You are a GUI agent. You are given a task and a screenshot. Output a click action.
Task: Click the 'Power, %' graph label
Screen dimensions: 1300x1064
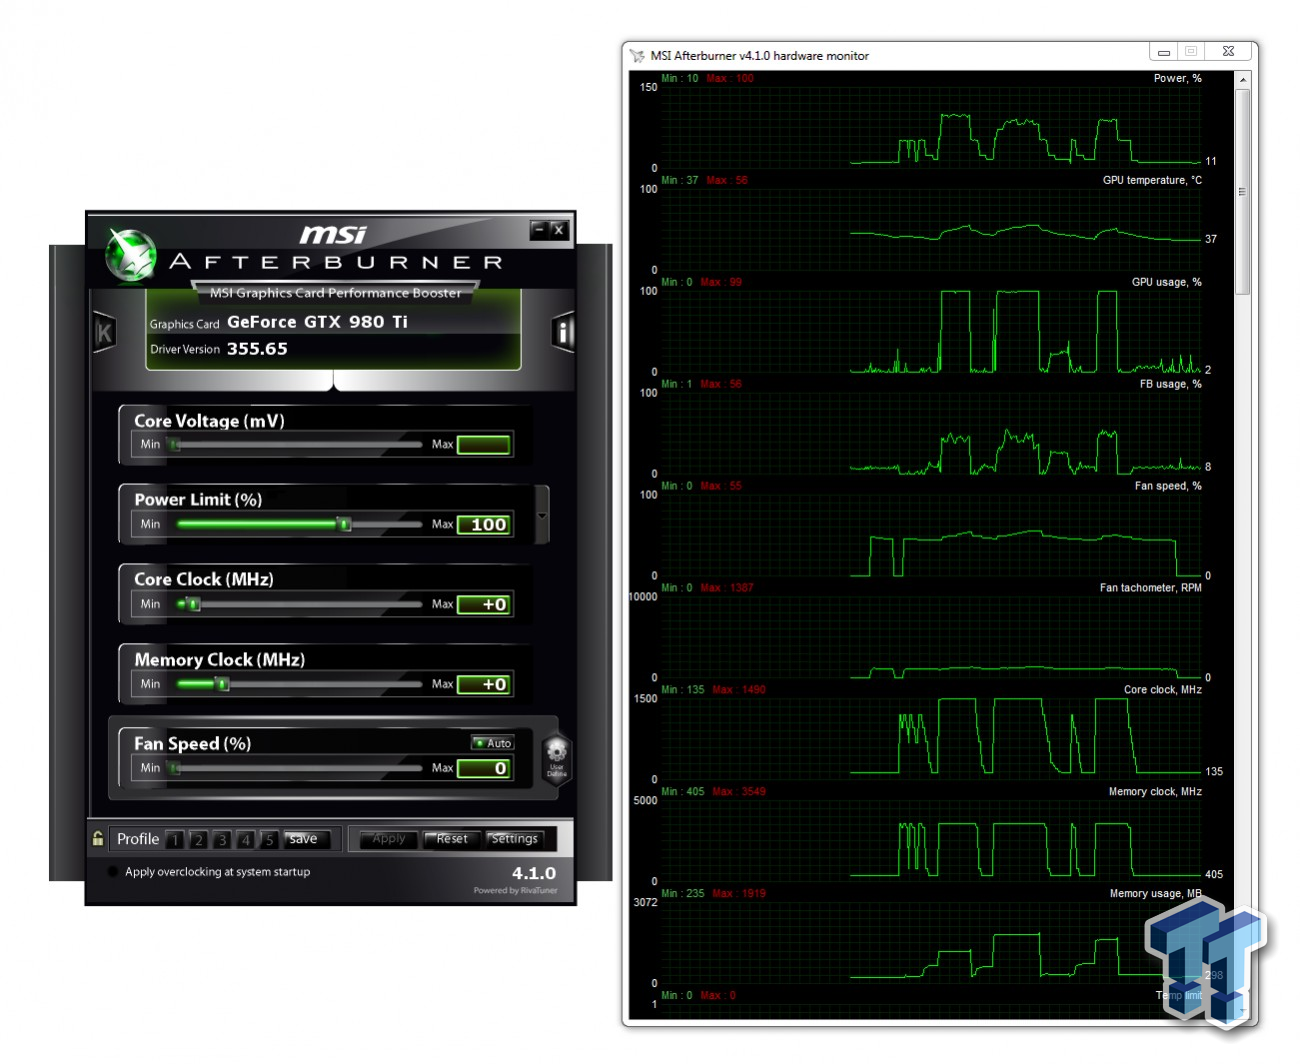click(1177, 78)
